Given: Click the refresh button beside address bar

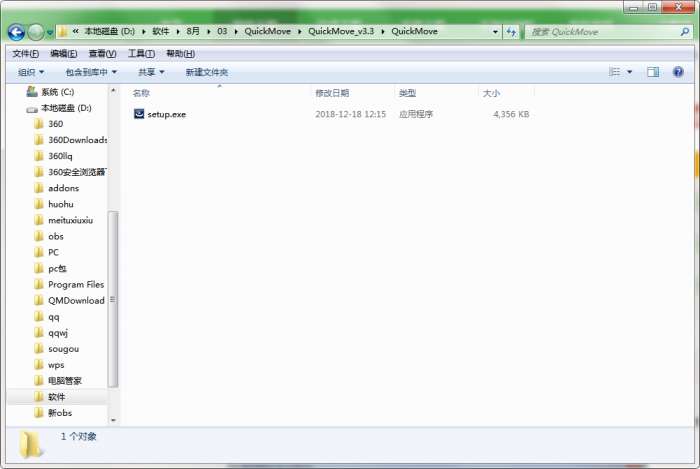Looking at the screenshot, I should 511,32.
